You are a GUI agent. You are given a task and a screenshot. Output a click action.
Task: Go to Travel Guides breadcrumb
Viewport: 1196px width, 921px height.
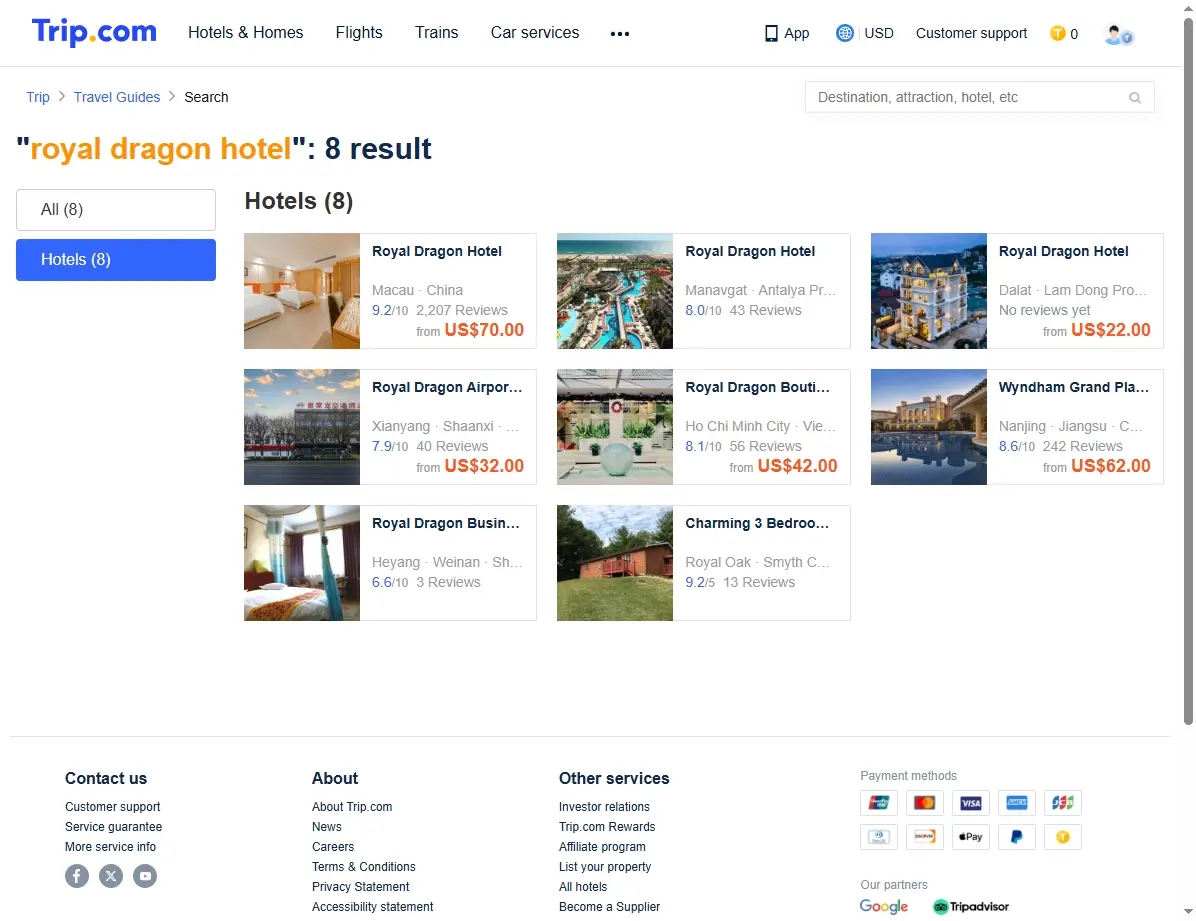pyautogui.click(x=117, y=97)
